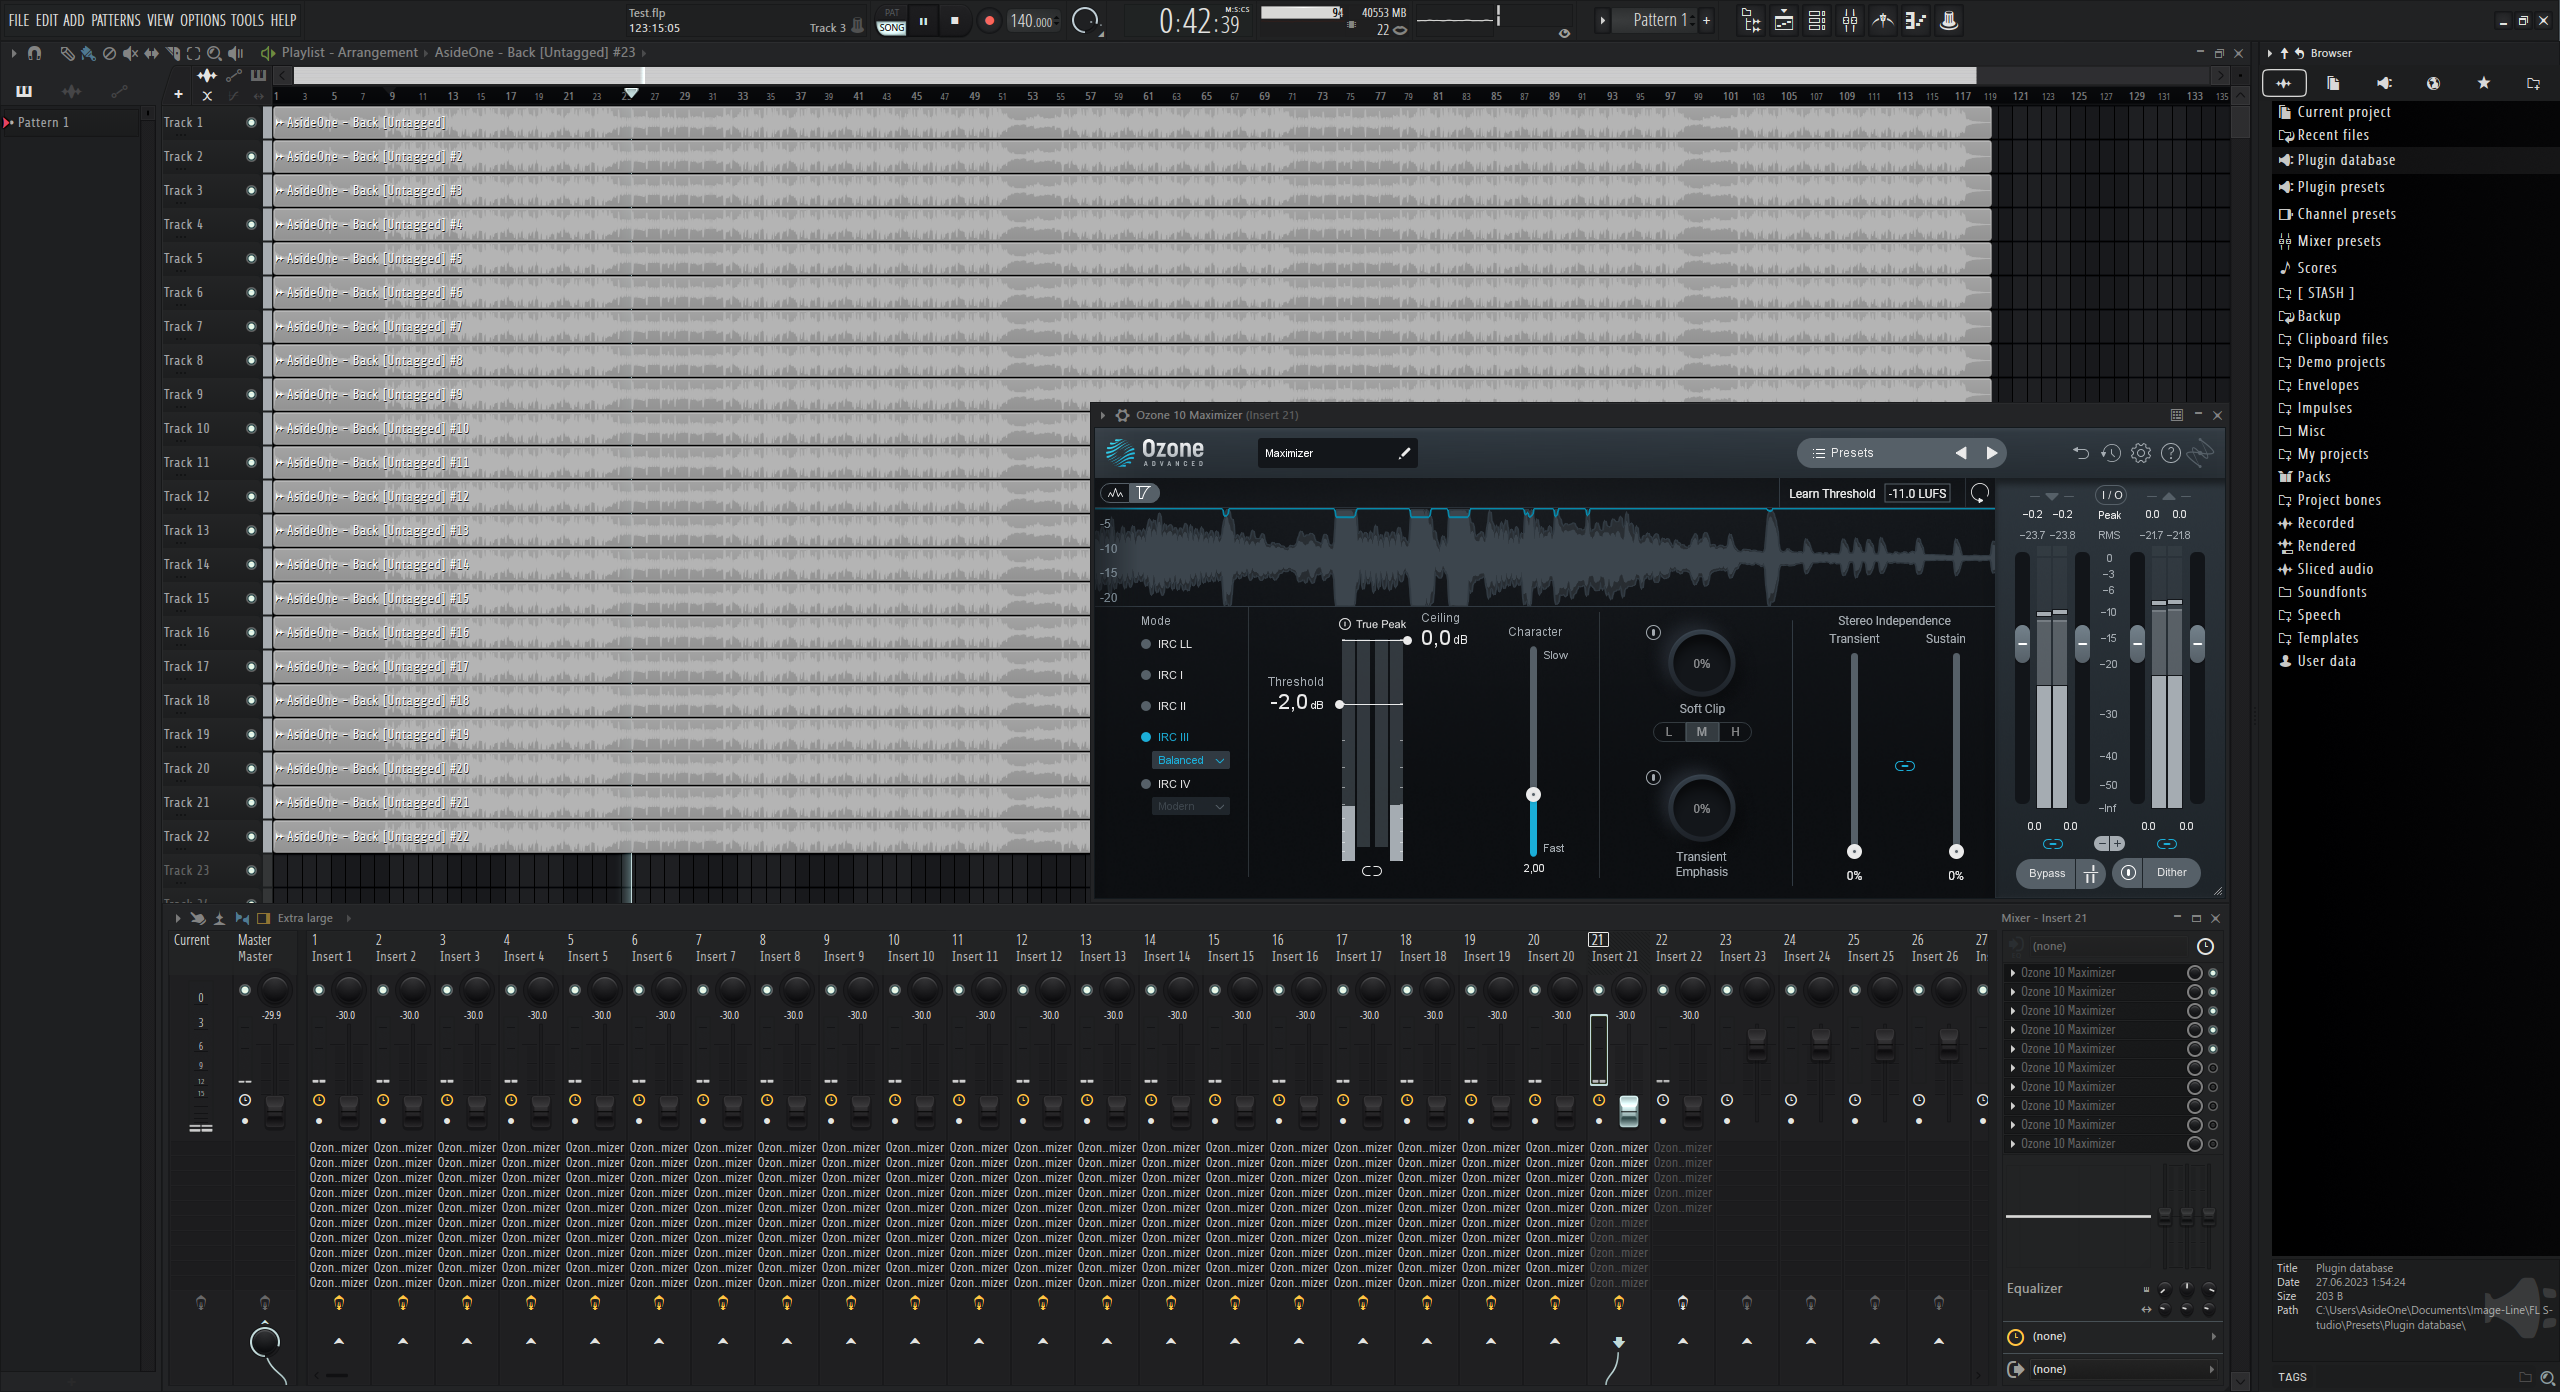Click the Character slider handle
Screen dimensions: 2560x1392
coord(1533,795)
